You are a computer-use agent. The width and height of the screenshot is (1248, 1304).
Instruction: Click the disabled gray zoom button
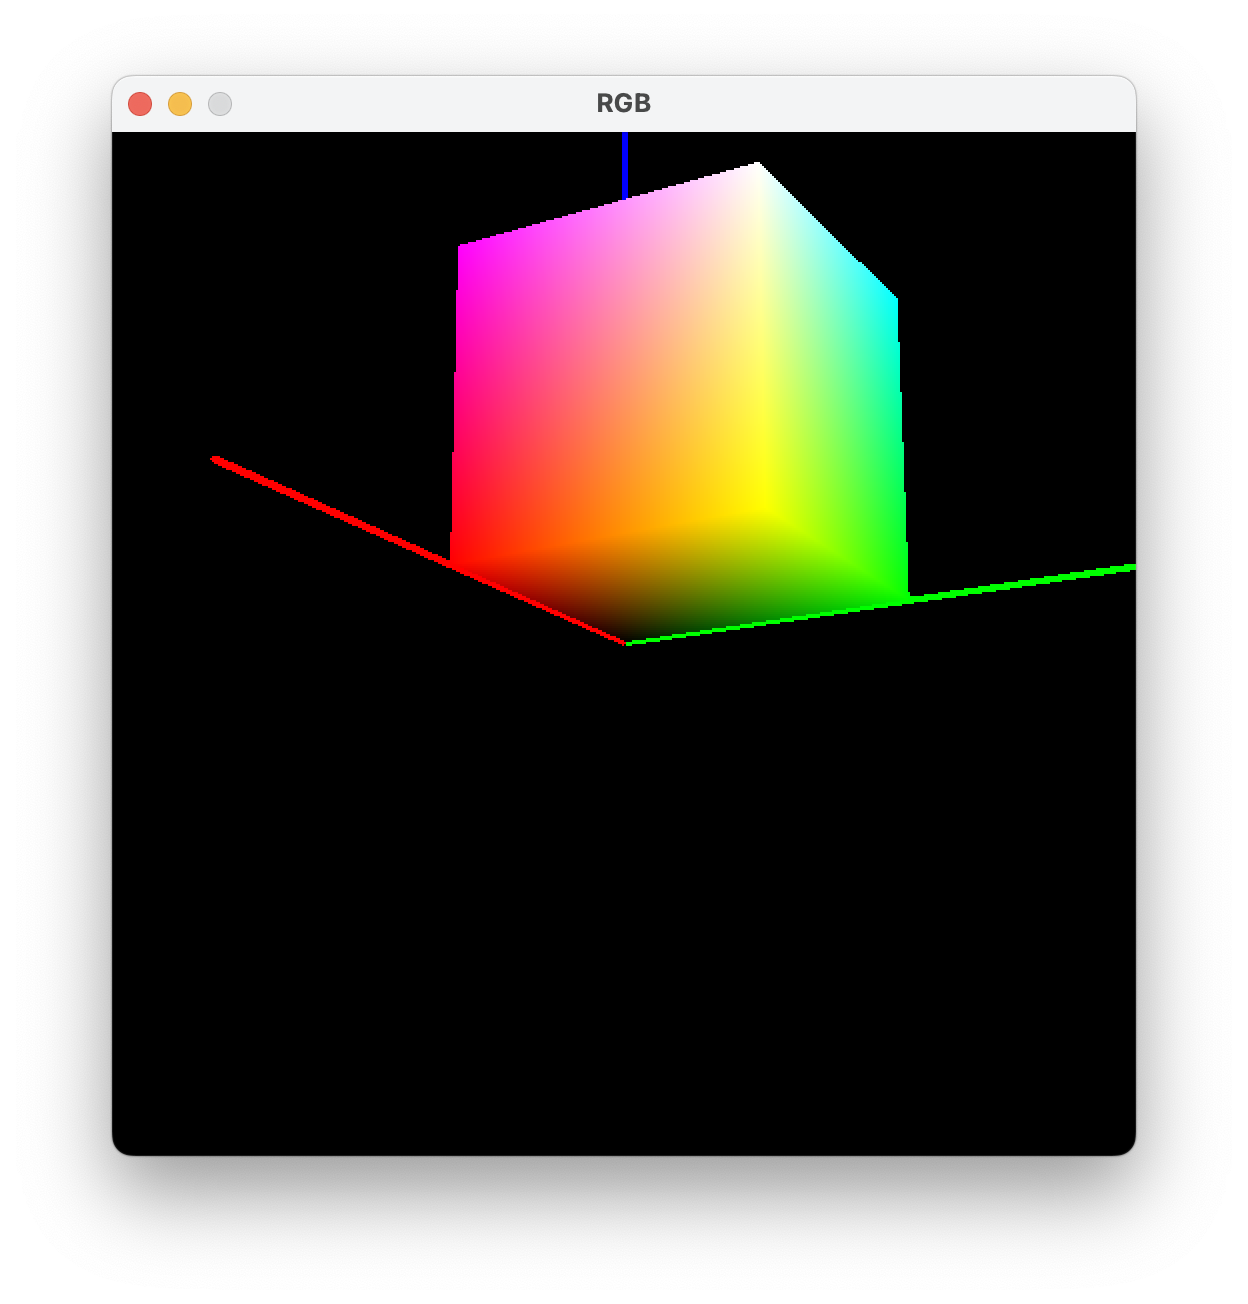click(x=220, y=104)
